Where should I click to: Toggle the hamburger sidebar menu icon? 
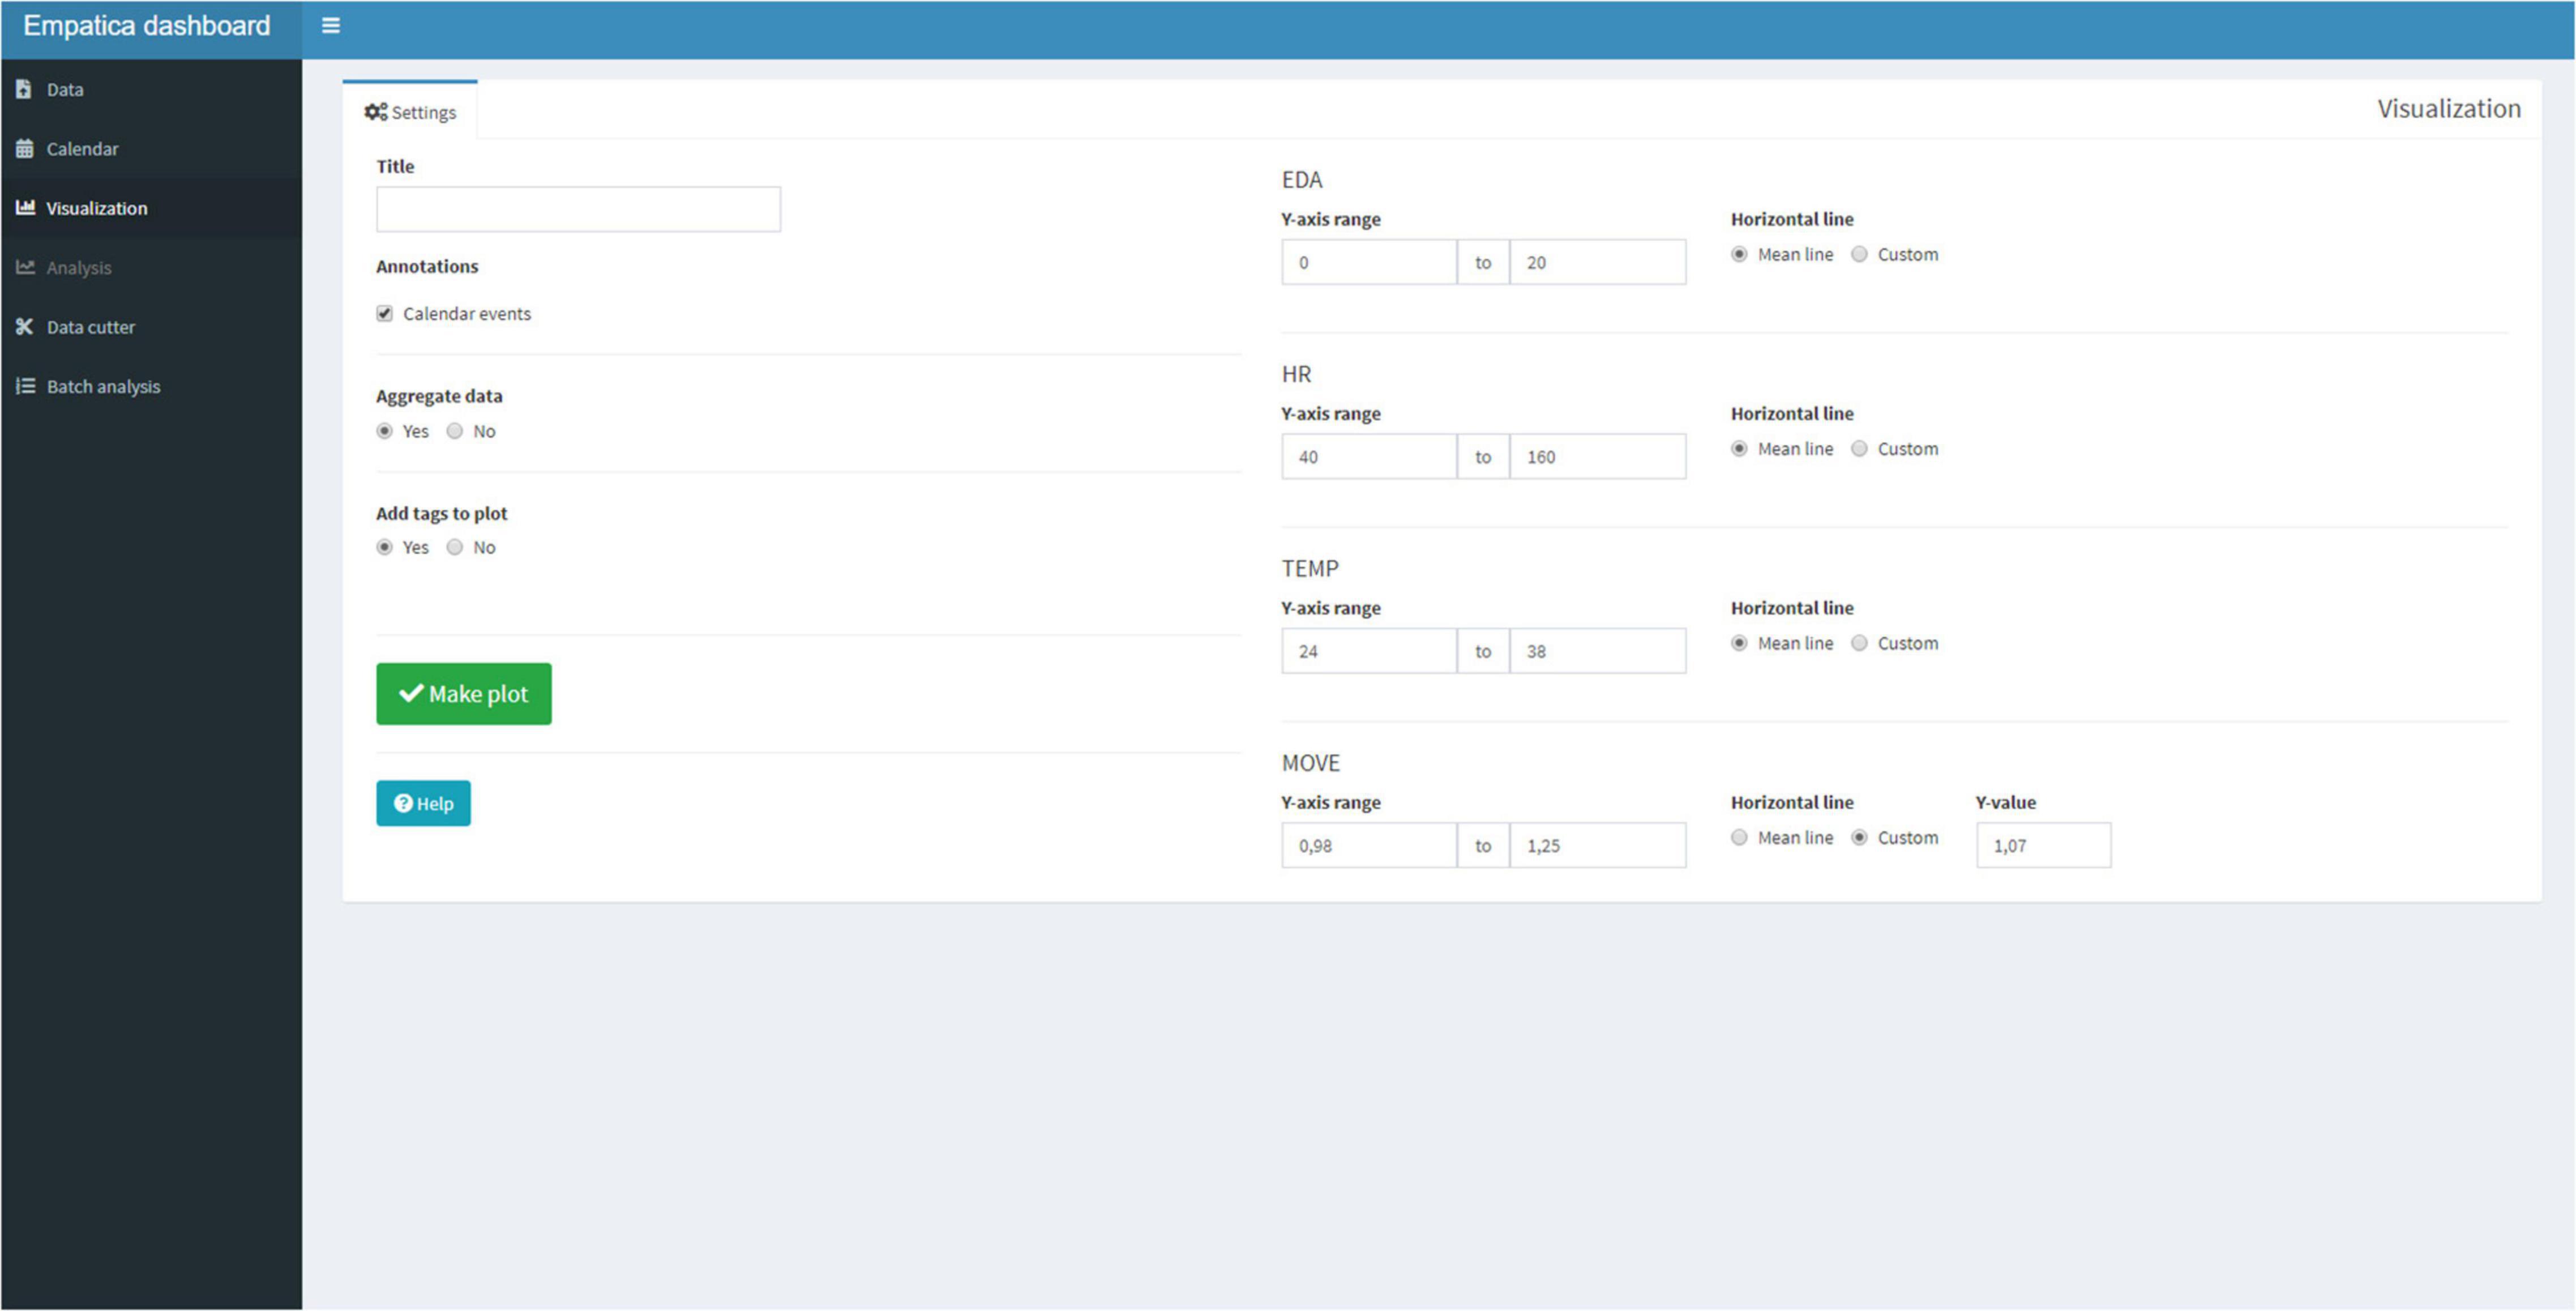pyautogui.click(x=330, y=26)
